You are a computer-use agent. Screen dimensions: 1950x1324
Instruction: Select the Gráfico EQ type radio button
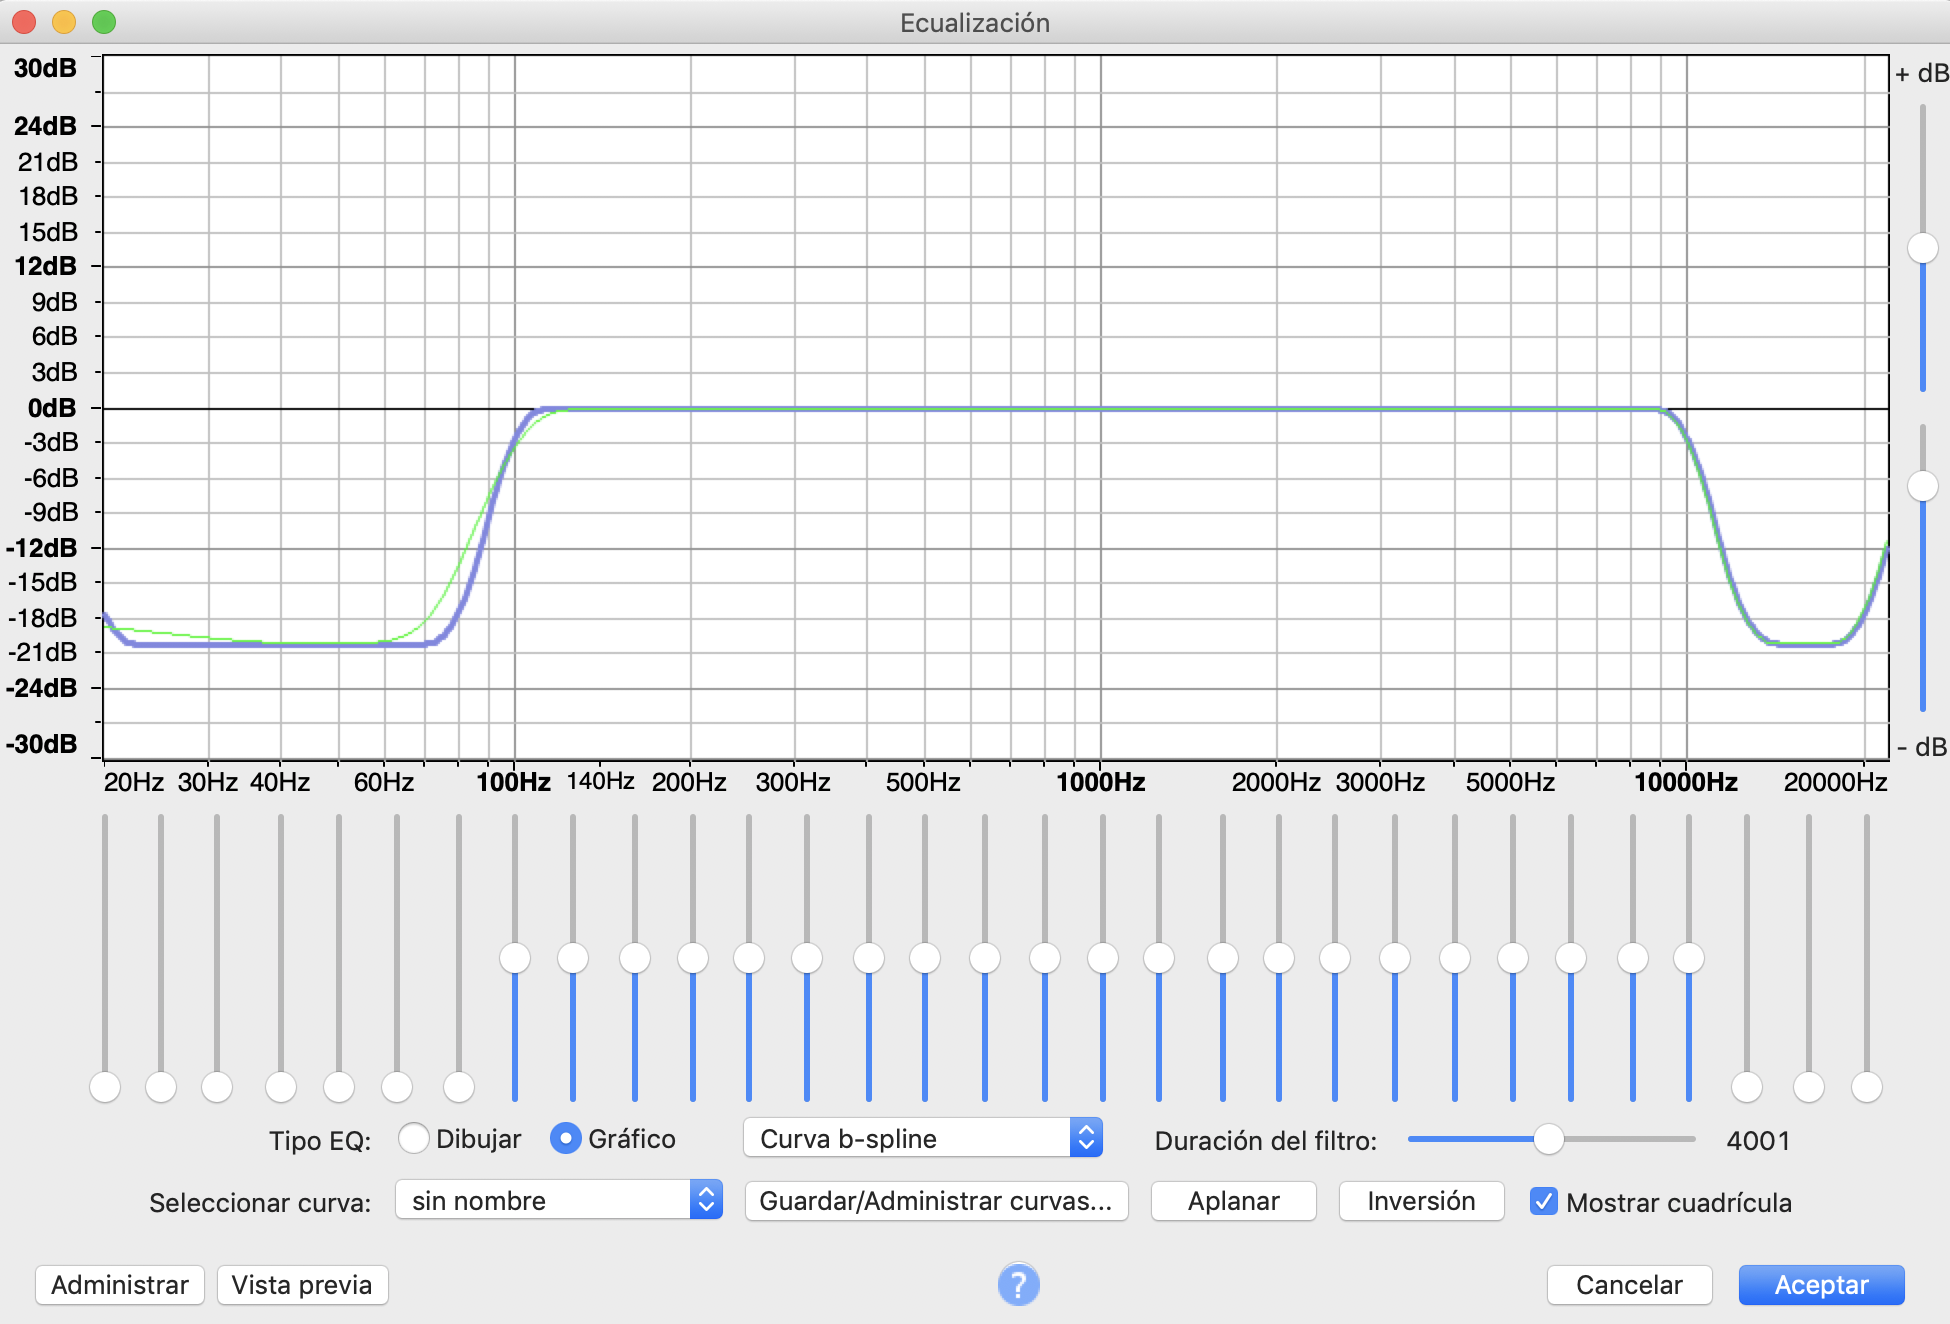pos(566,1139)
